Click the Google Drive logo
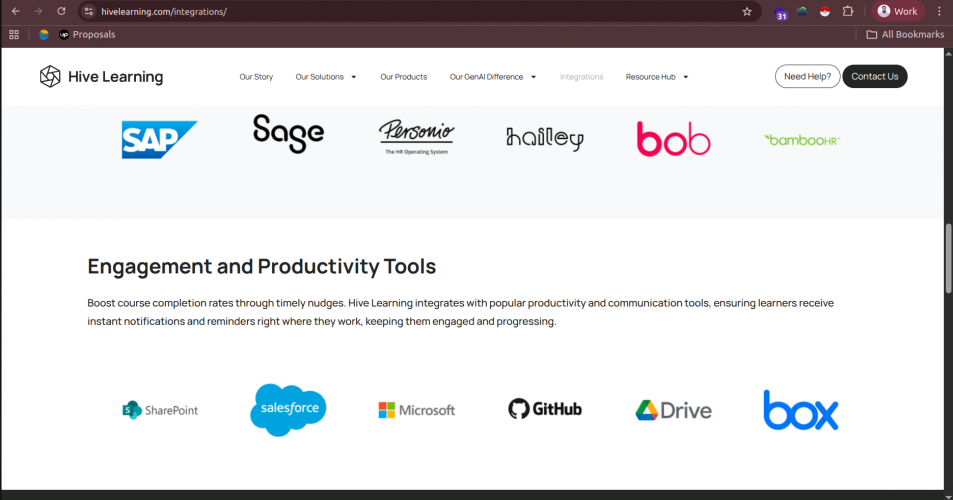The width and height of the screenshot is (953, 500). coord(673,411)
